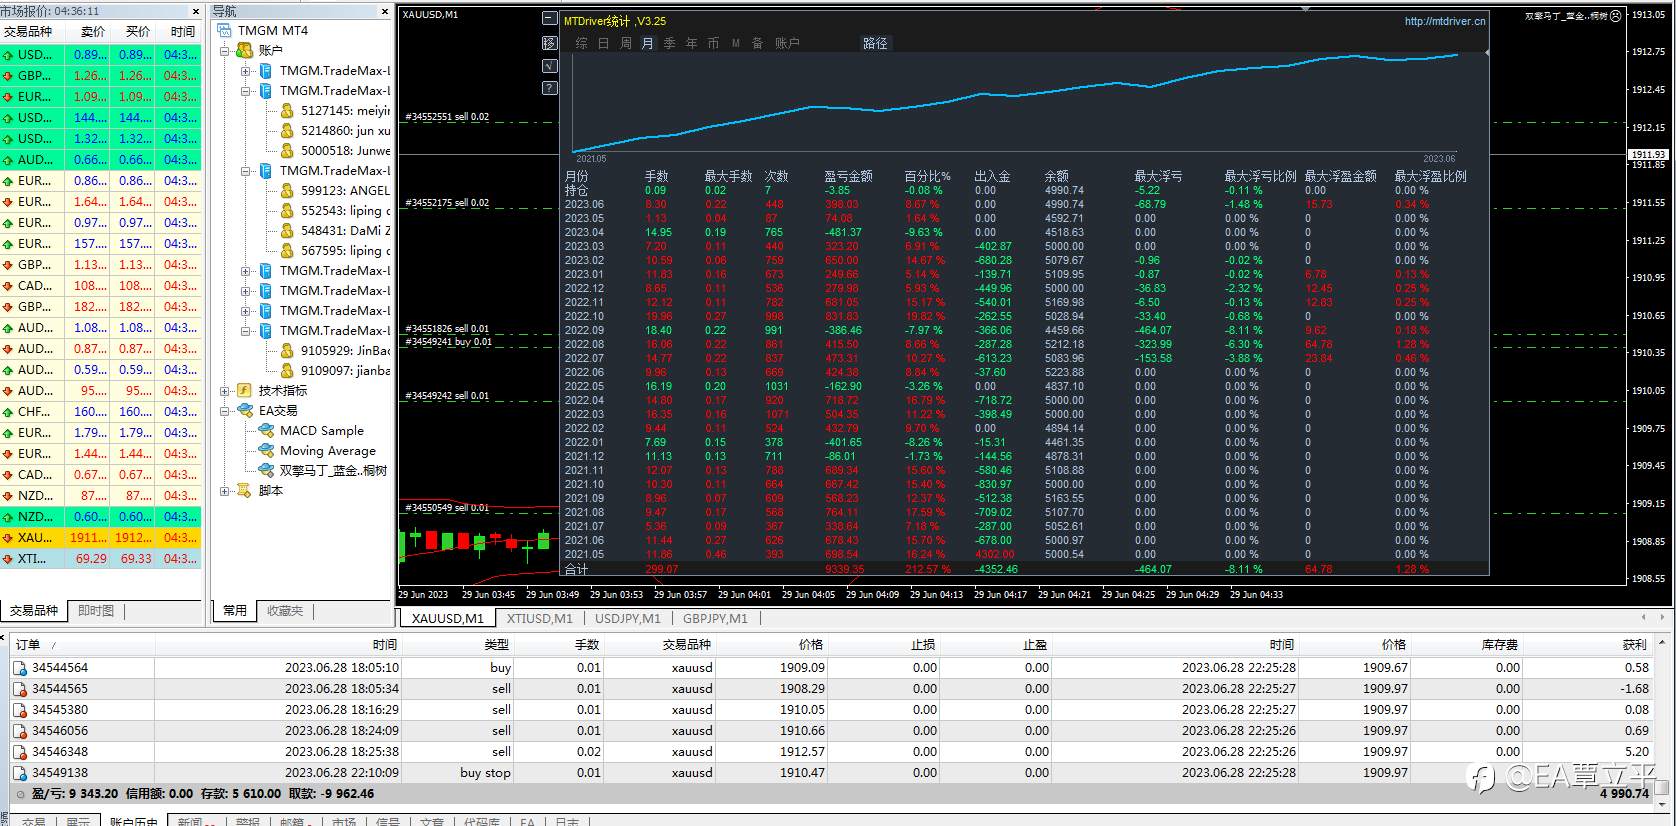Switch MTDriver stats to 日 daily

coord(604,43)
